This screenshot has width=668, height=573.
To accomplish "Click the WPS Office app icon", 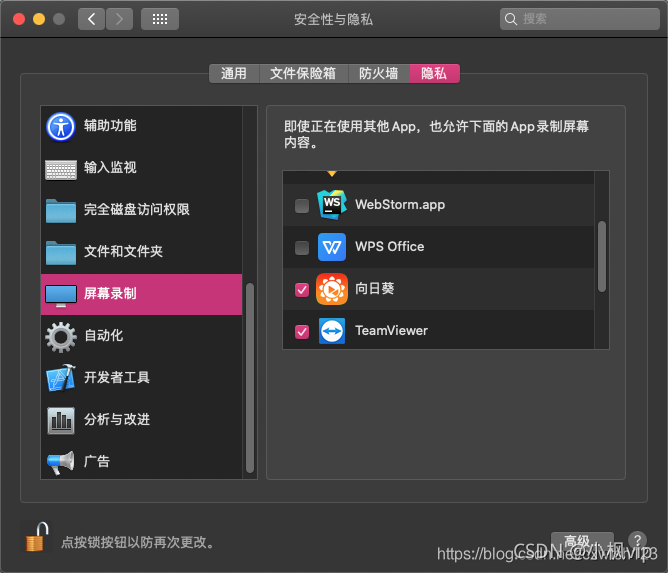I will click(x=332, y=247).
